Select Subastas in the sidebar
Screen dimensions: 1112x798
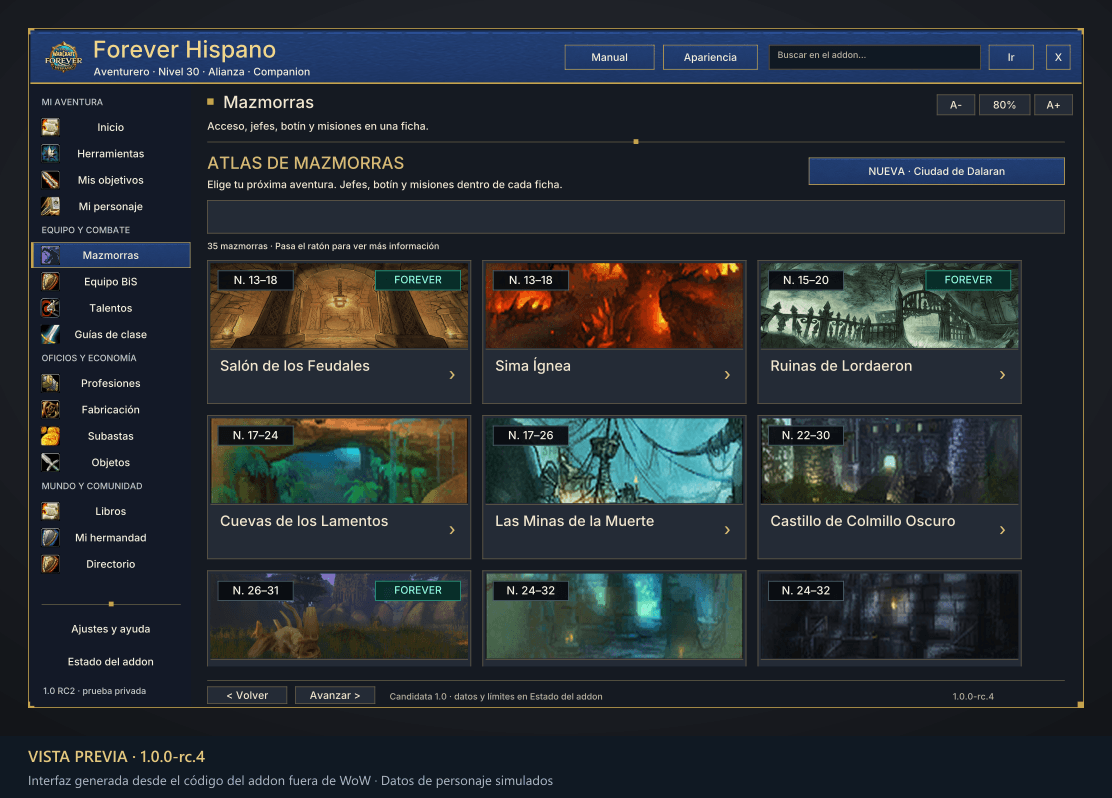111,436
